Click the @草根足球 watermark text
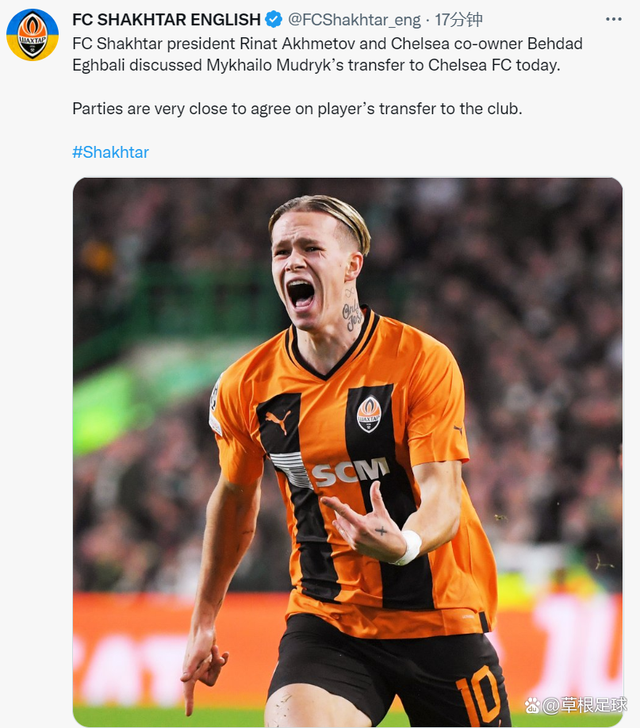The image size is (640, 728). pyautogui.click(x=585, y=705)
